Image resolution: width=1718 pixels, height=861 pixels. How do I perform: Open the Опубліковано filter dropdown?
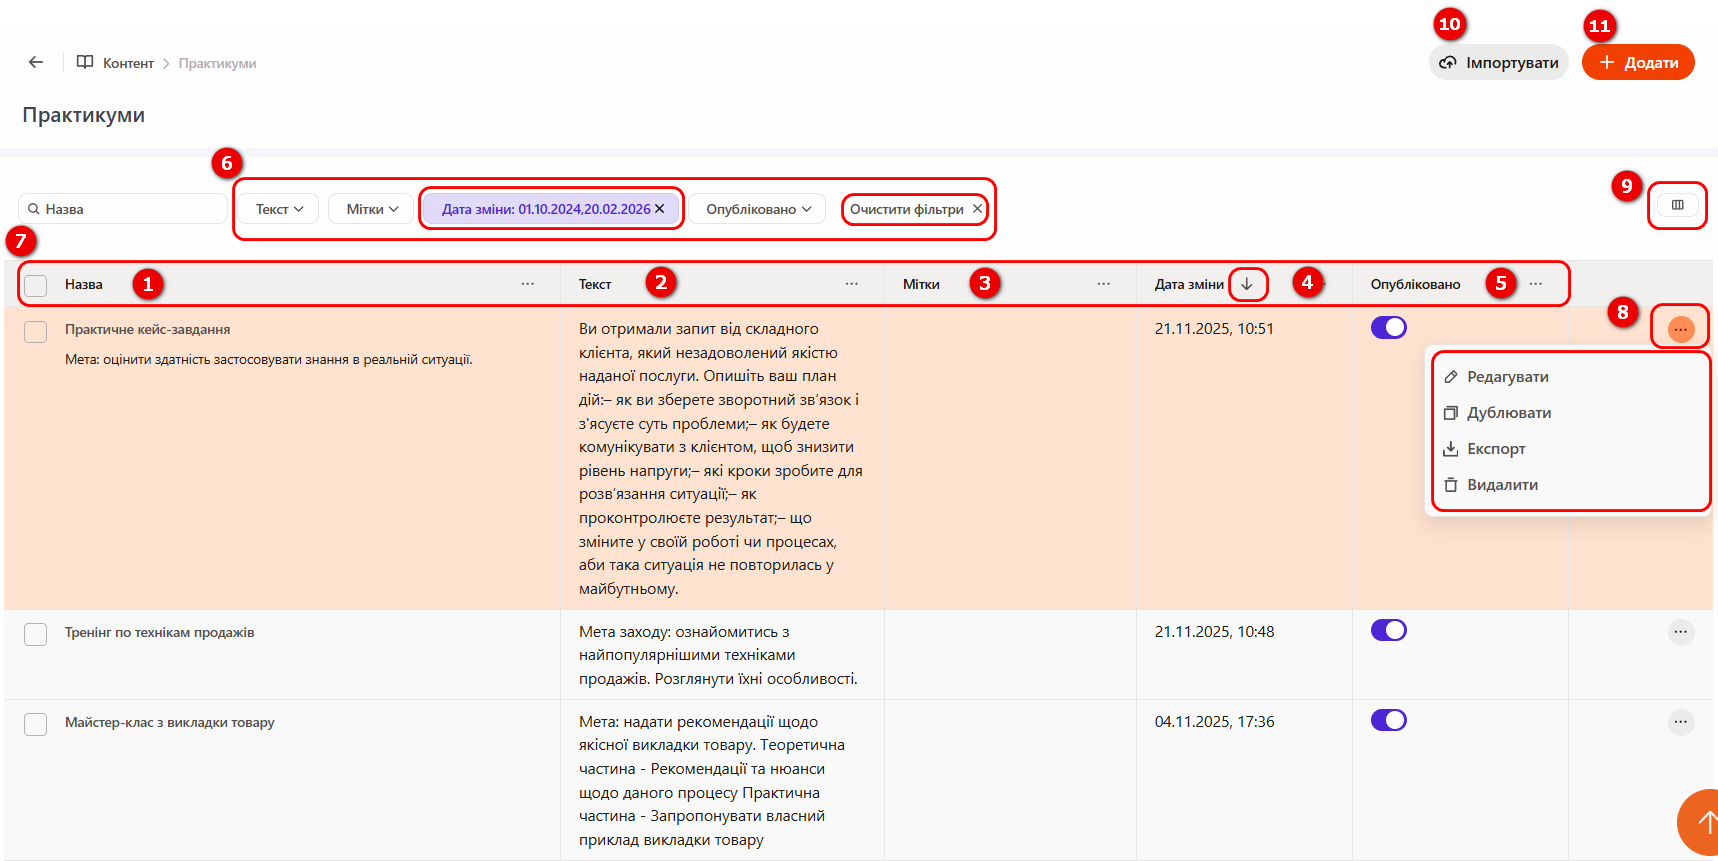[x=758, y=209]
